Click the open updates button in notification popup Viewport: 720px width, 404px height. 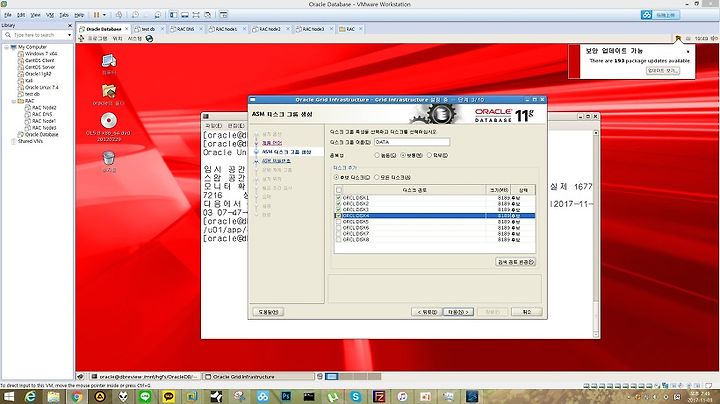pyautogui.click(x=662, y=71)
